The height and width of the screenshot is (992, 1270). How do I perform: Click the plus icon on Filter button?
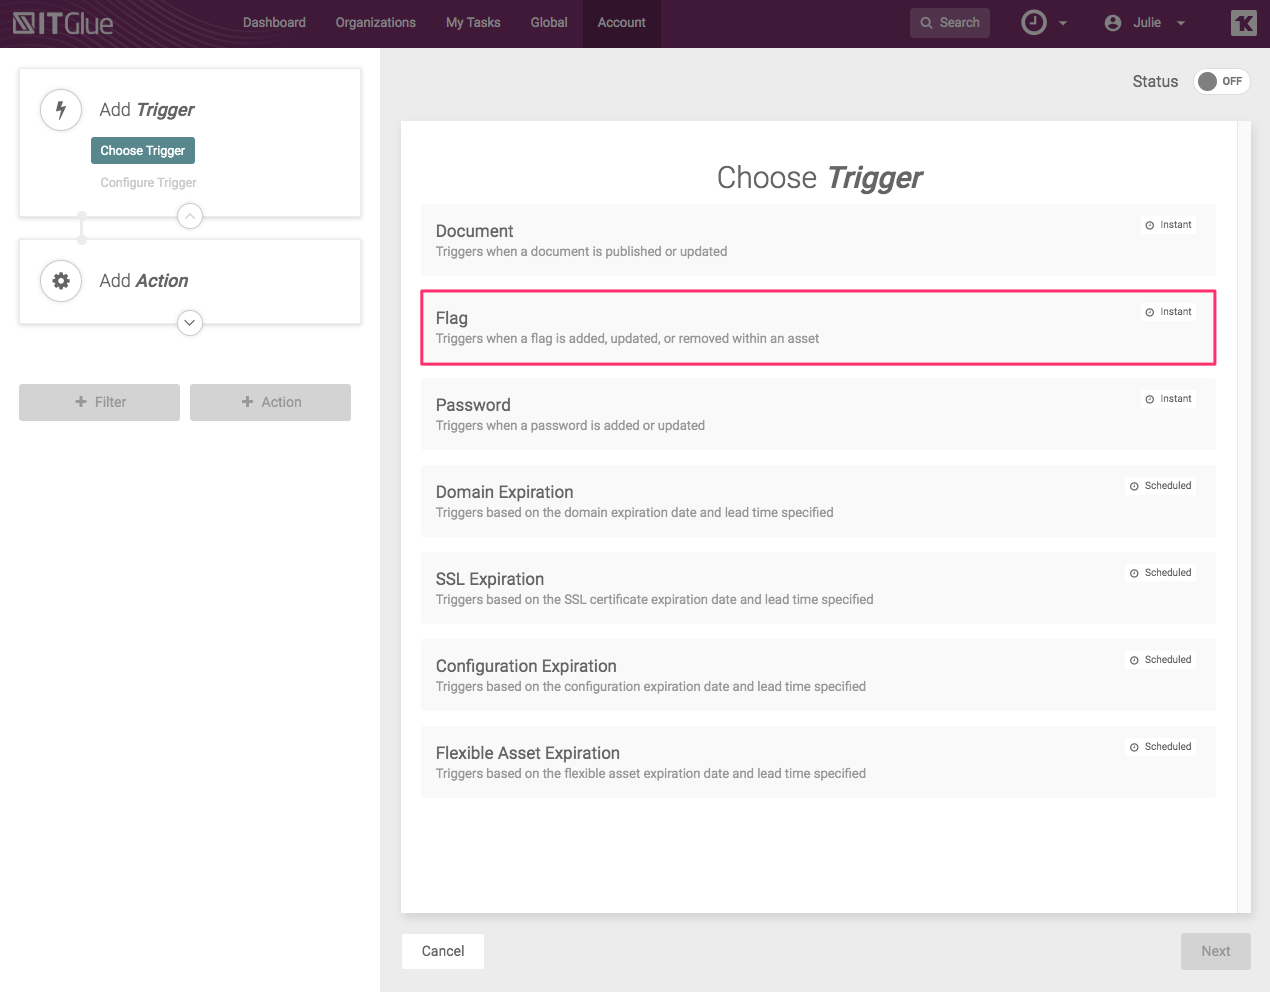coord(81,402)
